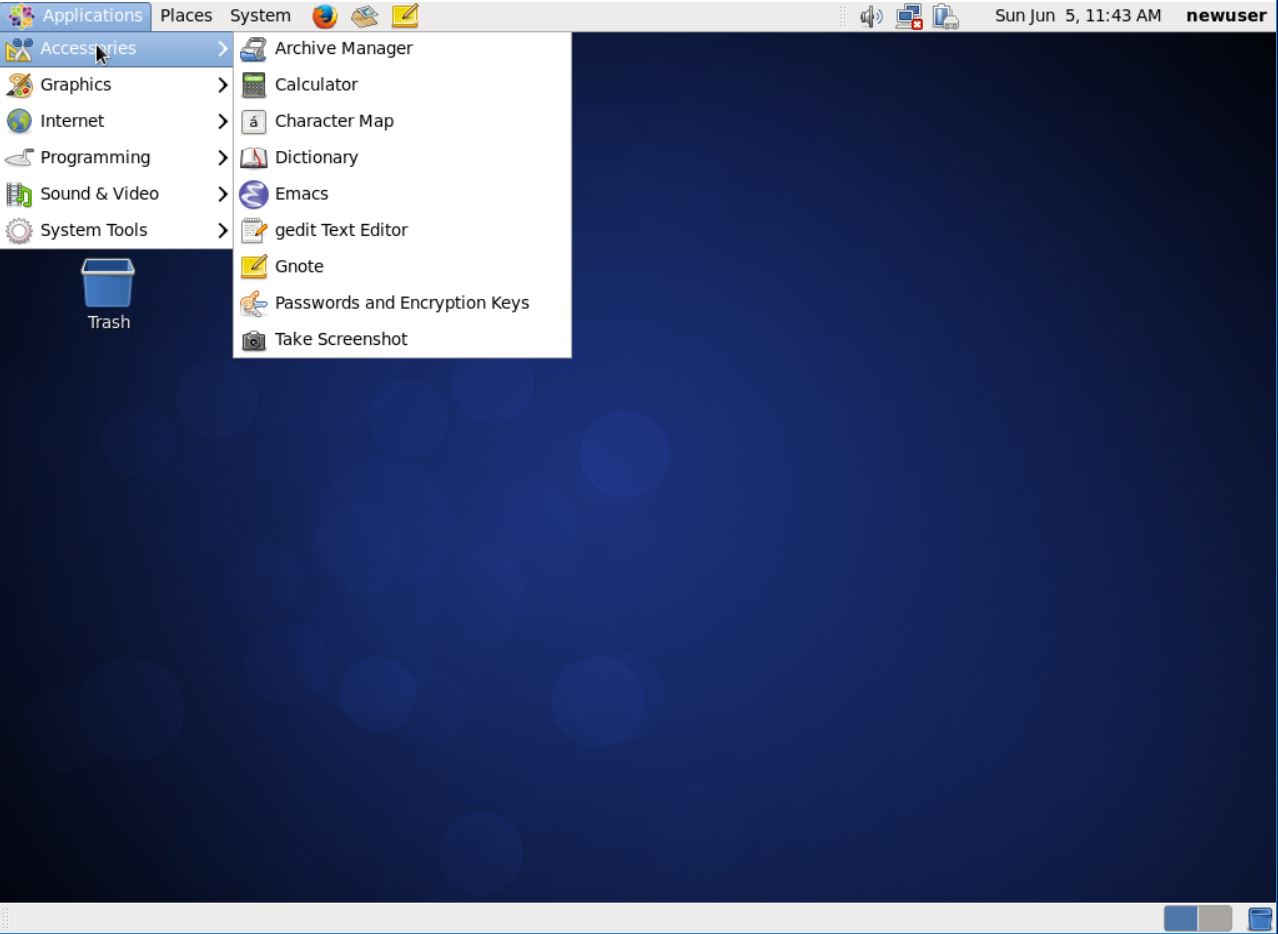This screenshot has width=1278, height=934.
Task: Click the Sound & Video icon
Action: coord(19,194)
